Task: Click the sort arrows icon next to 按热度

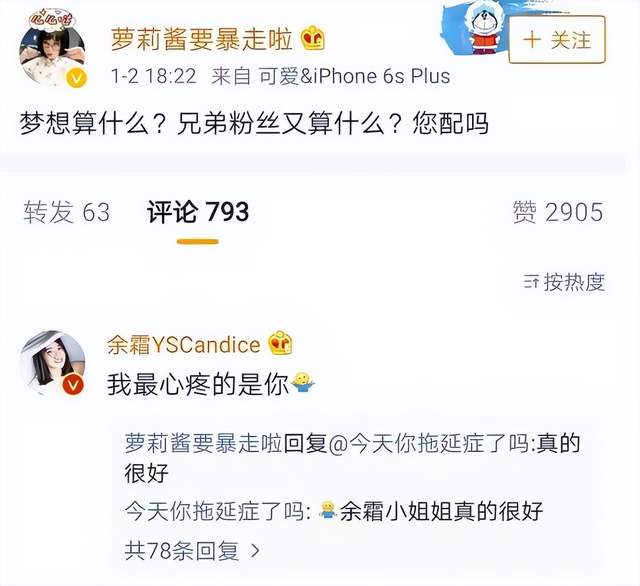Action: tap(531, 282)
